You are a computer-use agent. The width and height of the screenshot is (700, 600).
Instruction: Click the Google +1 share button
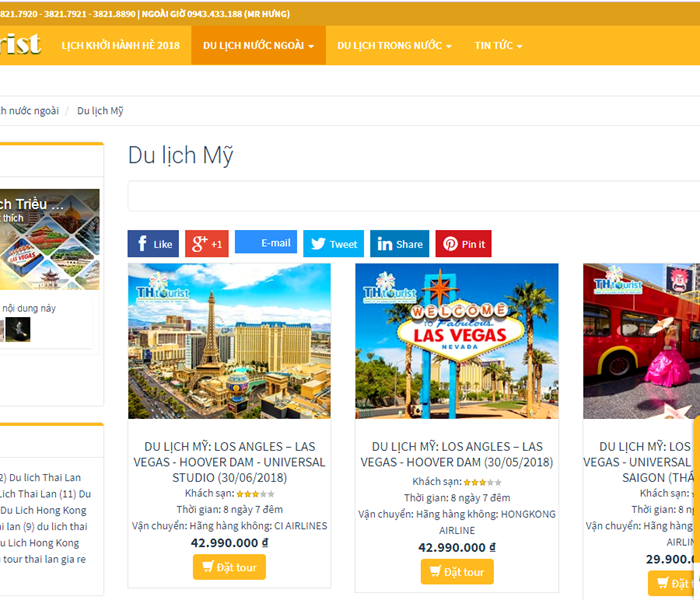pos(207,244)
